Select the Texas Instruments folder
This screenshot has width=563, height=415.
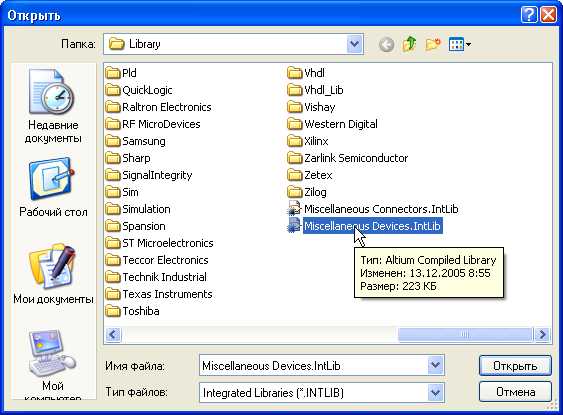click(x=159, y=294)
